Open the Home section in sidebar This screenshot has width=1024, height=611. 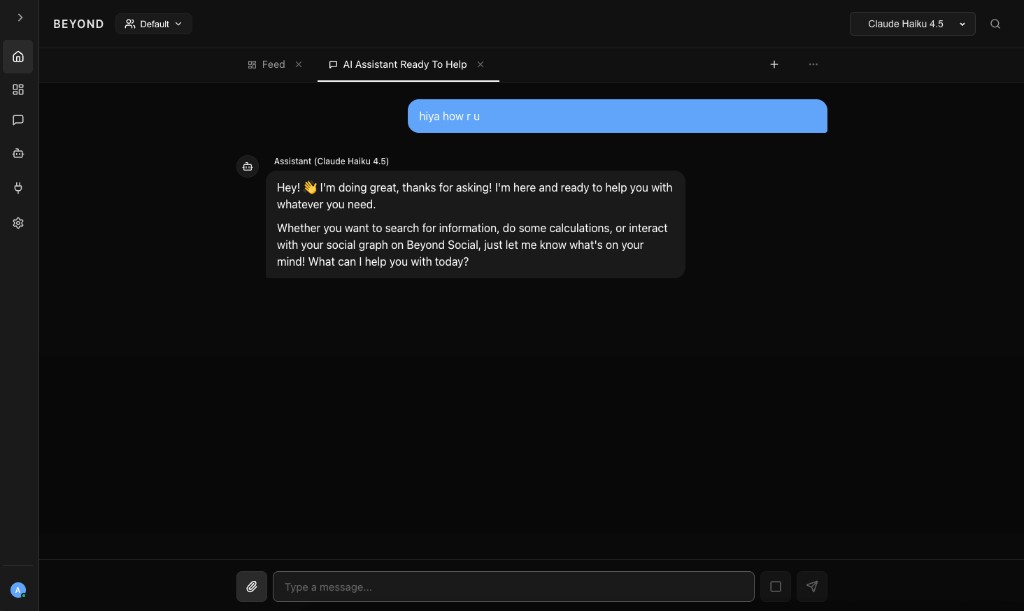click(x=17, y=56)
